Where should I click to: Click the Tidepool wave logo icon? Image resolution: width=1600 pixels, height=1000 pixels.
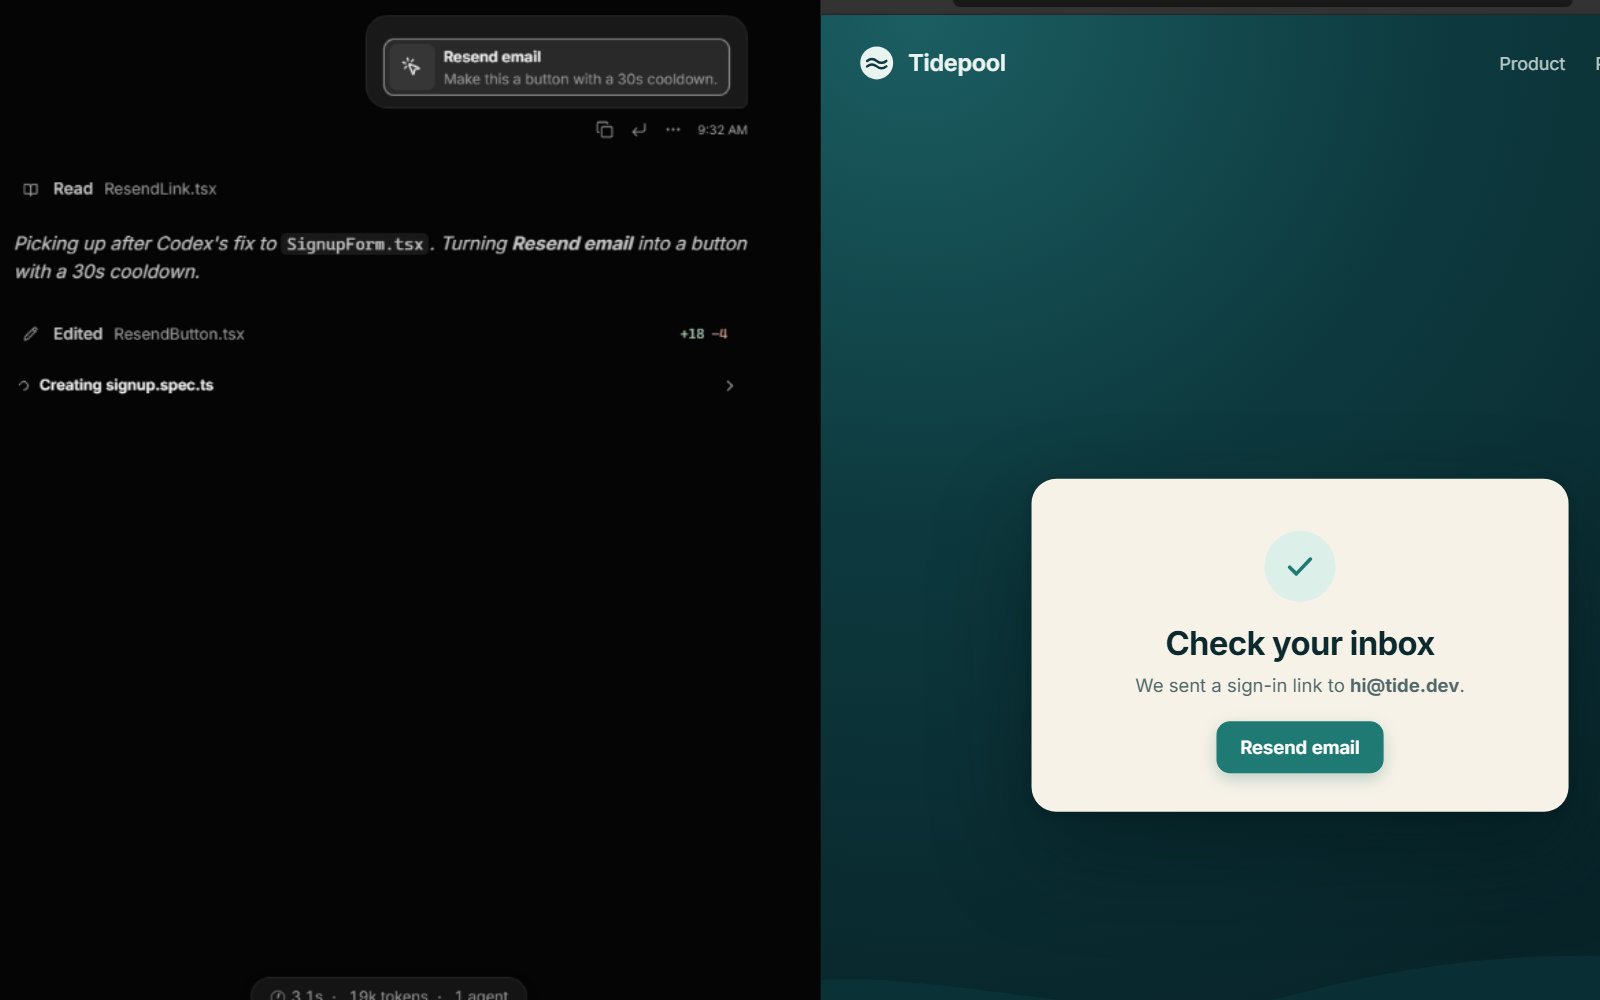[876, 63]
